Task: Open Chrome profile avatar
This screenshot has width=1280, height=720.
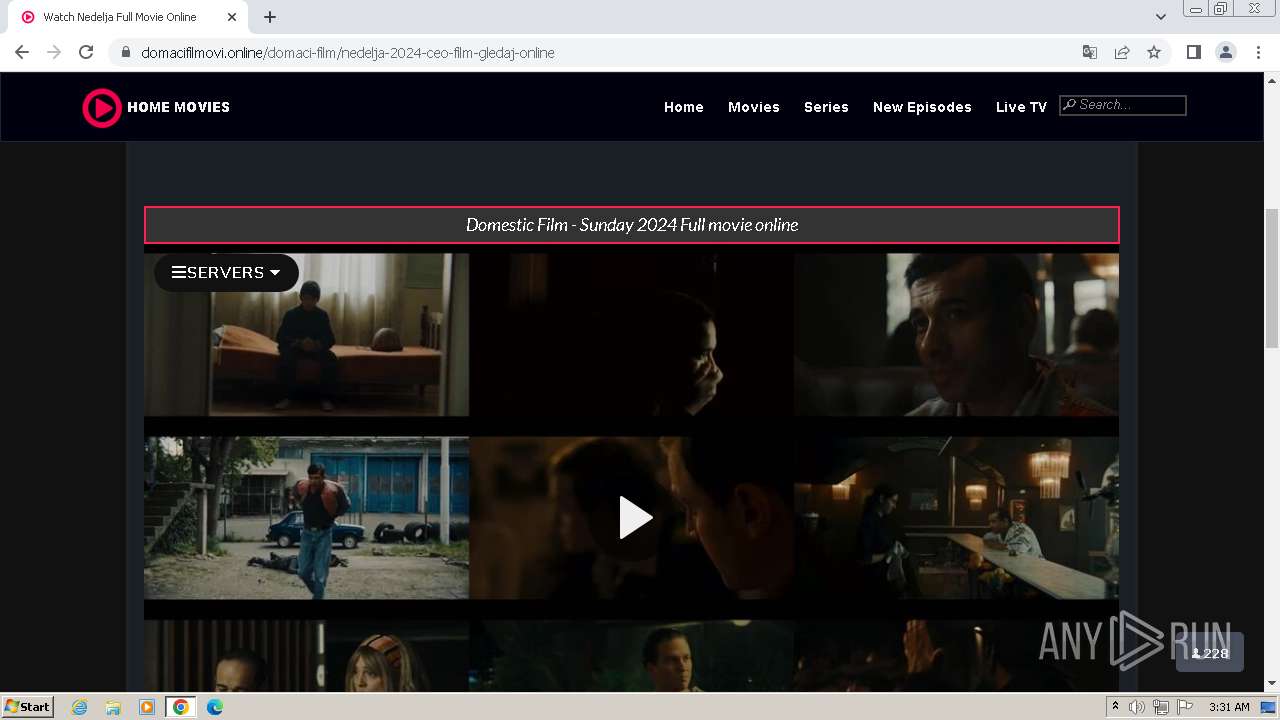Action: point(1226,52)
